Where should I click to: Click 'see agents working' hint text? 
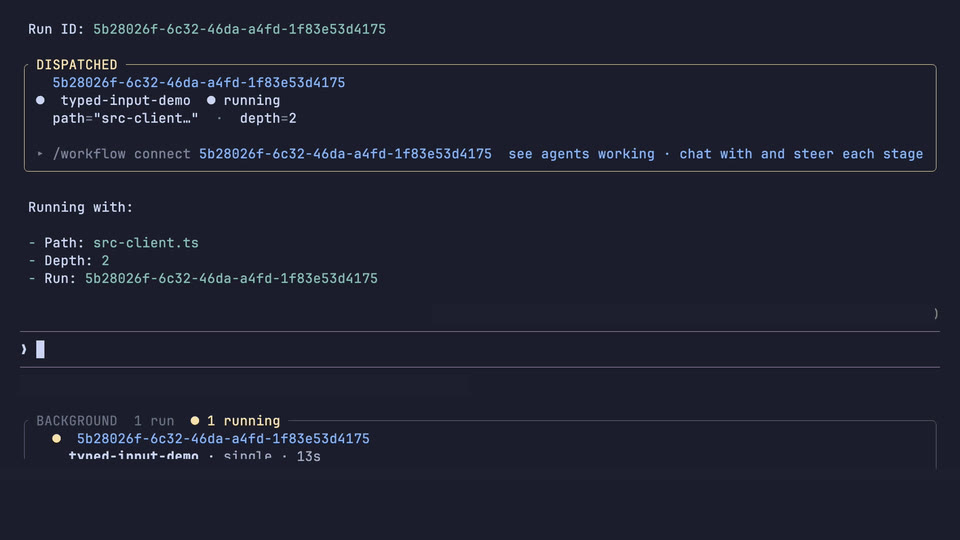(582, 154)
